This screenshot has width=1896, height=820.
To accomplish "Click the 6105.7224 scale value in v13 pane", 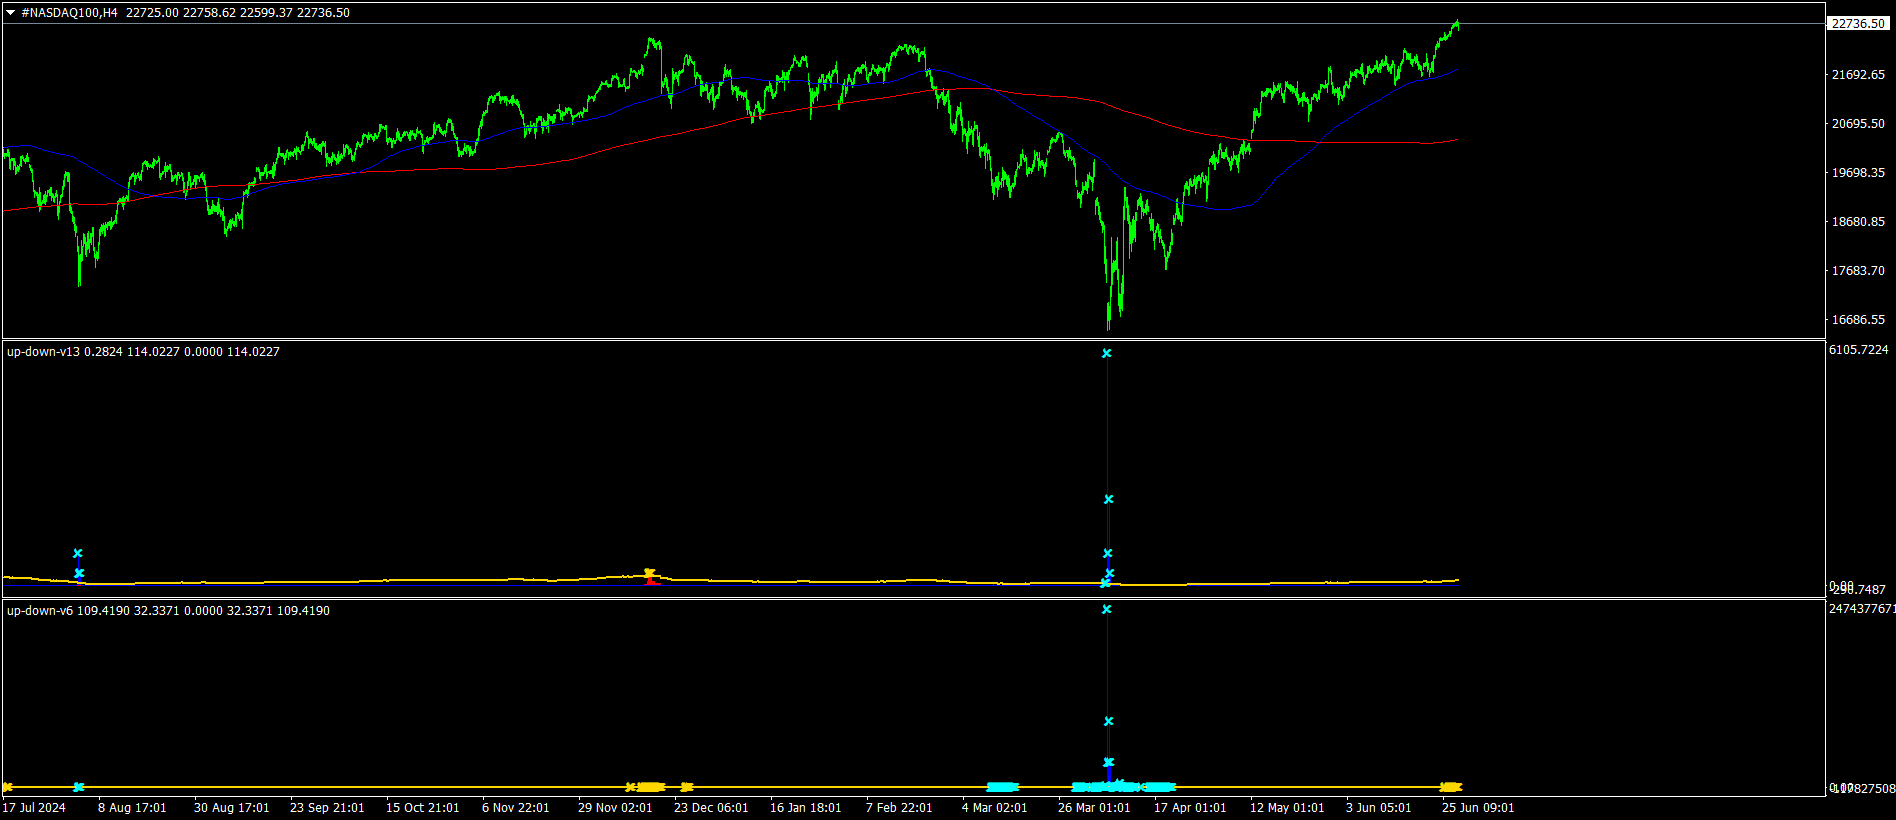I will 1858,350.
